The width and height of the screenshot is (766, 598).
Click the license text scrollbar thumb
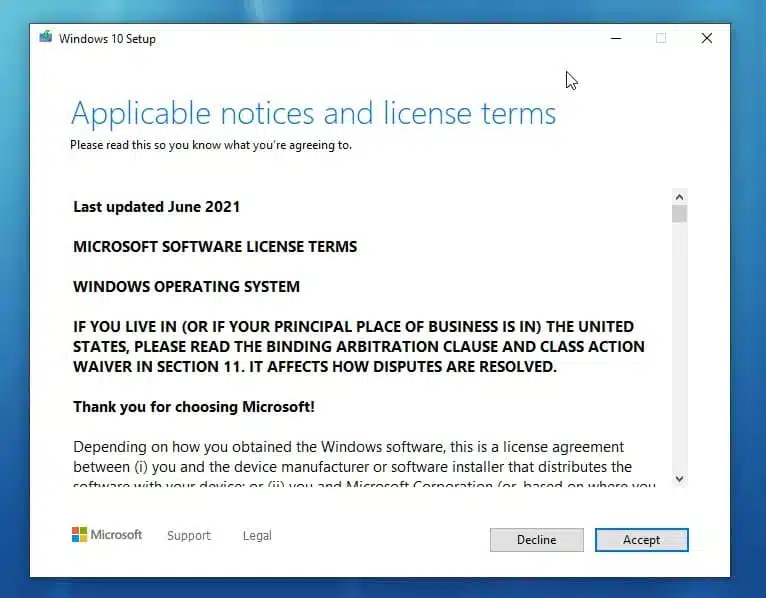pos(679,214)
